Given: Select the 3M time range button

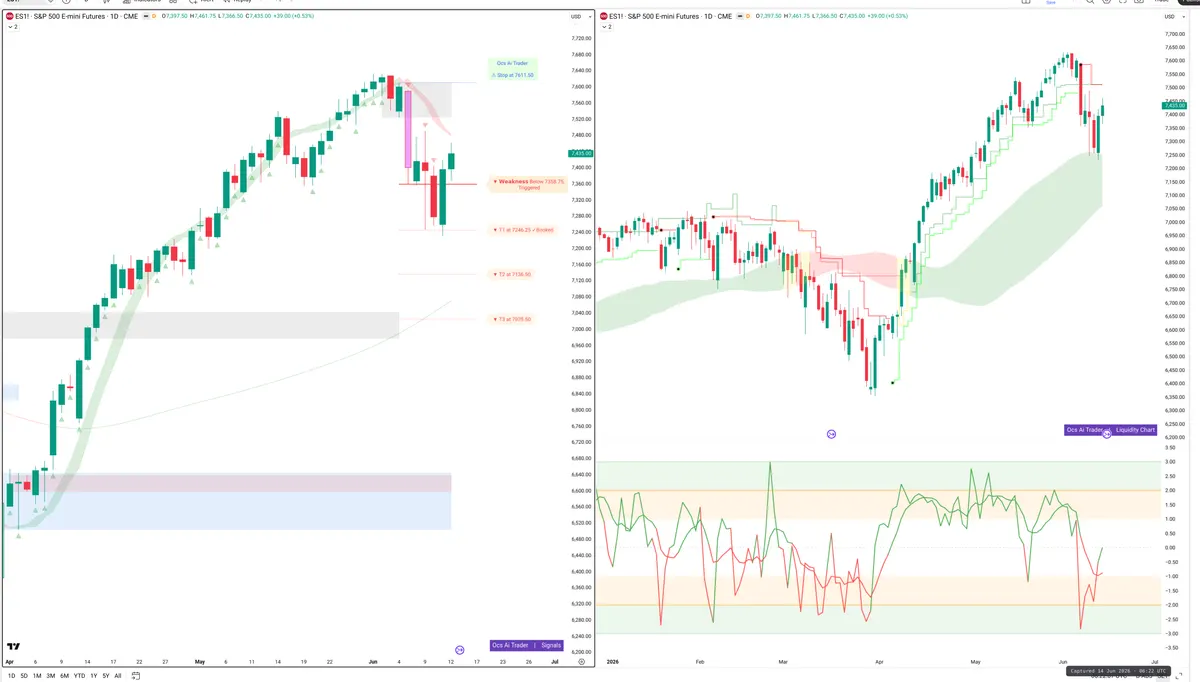Looking at the screenshot, I should 50,676.
